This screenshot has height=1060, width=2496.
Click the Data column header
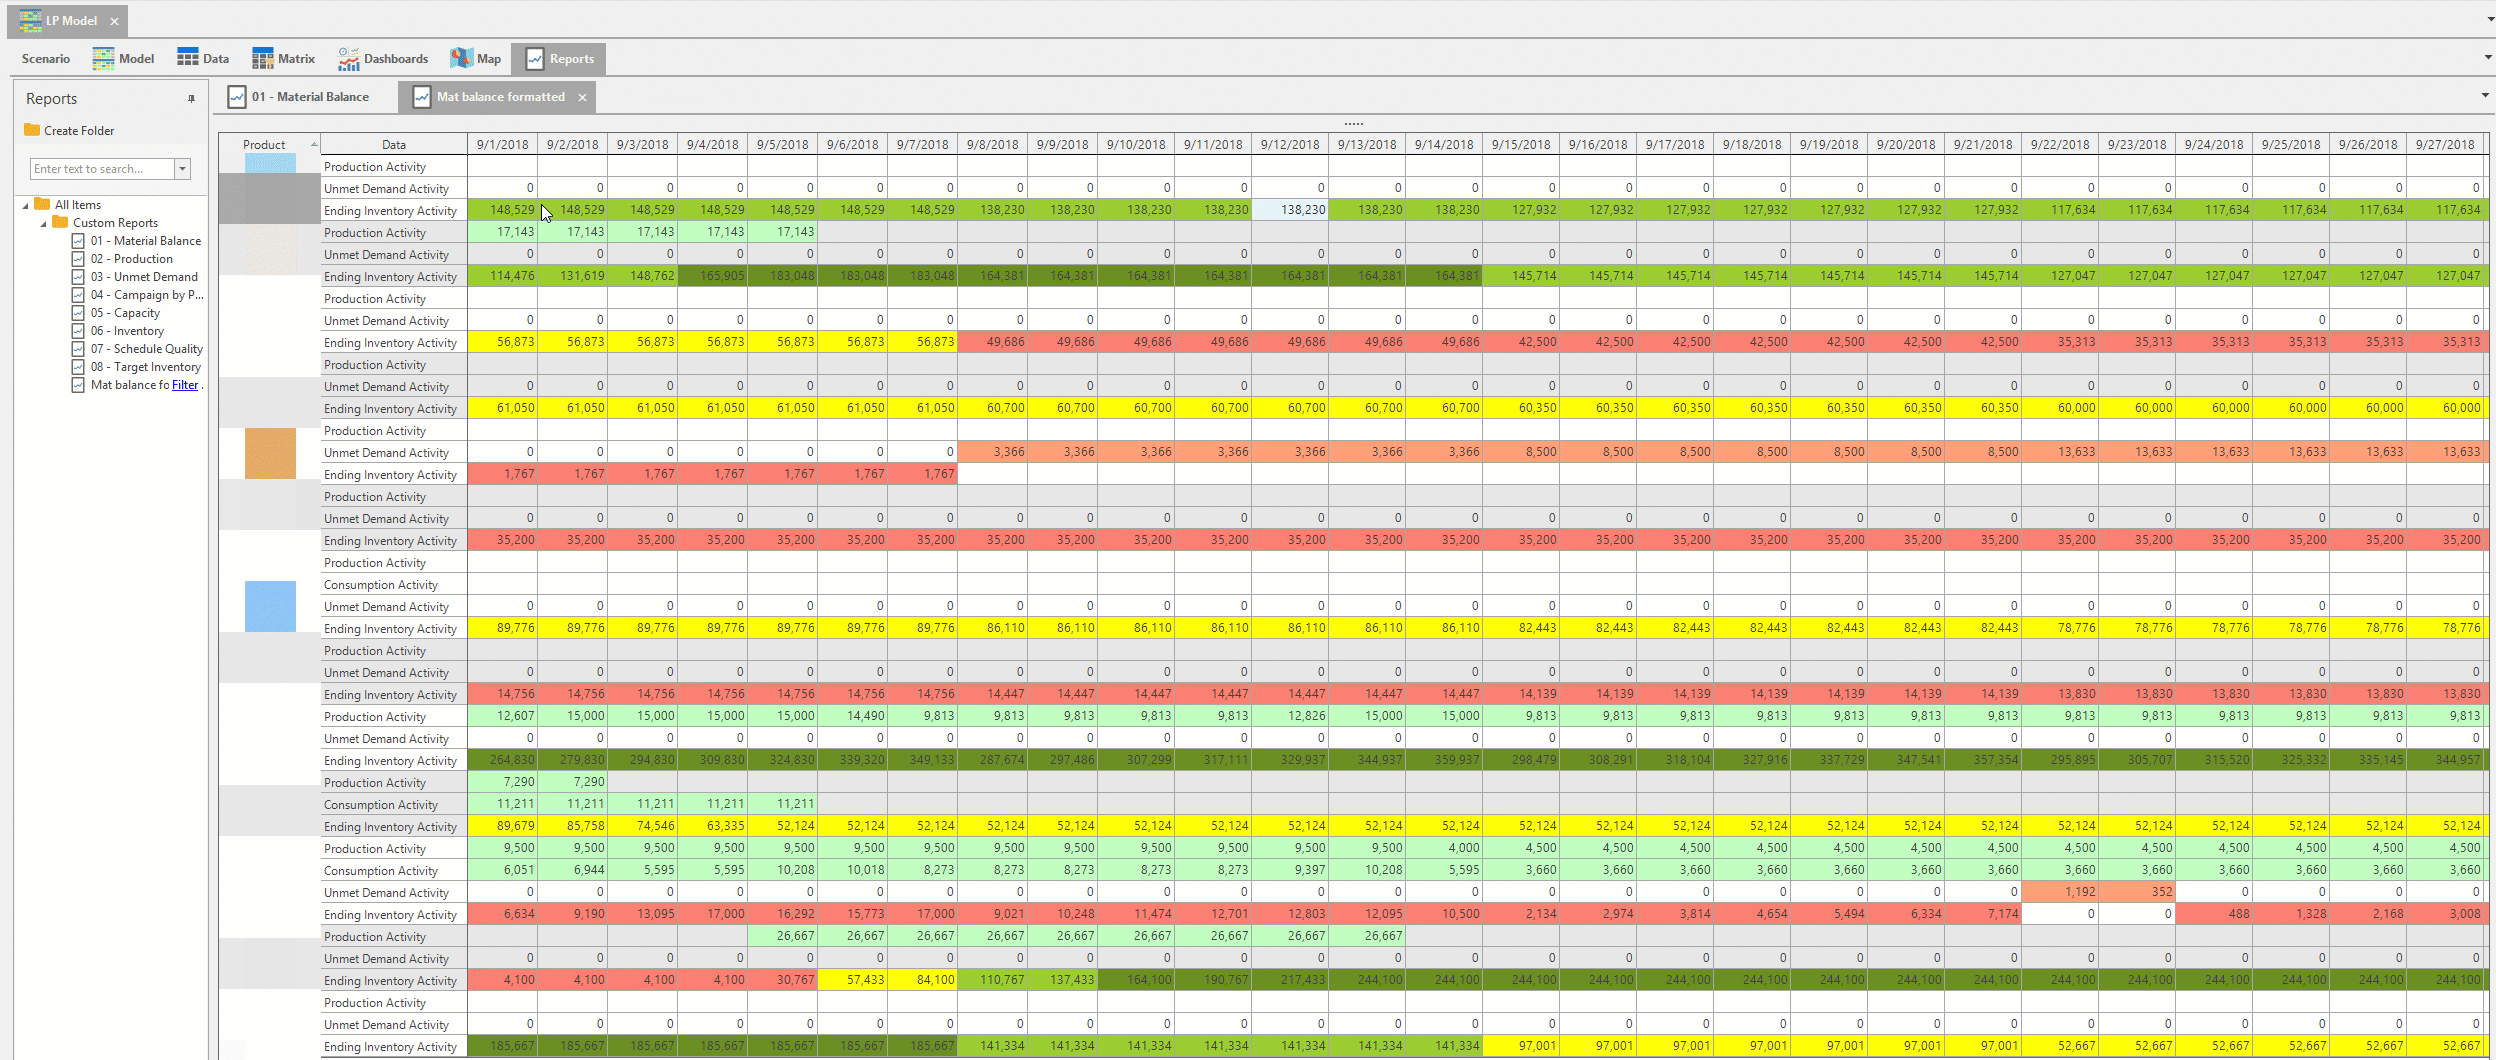394,144
